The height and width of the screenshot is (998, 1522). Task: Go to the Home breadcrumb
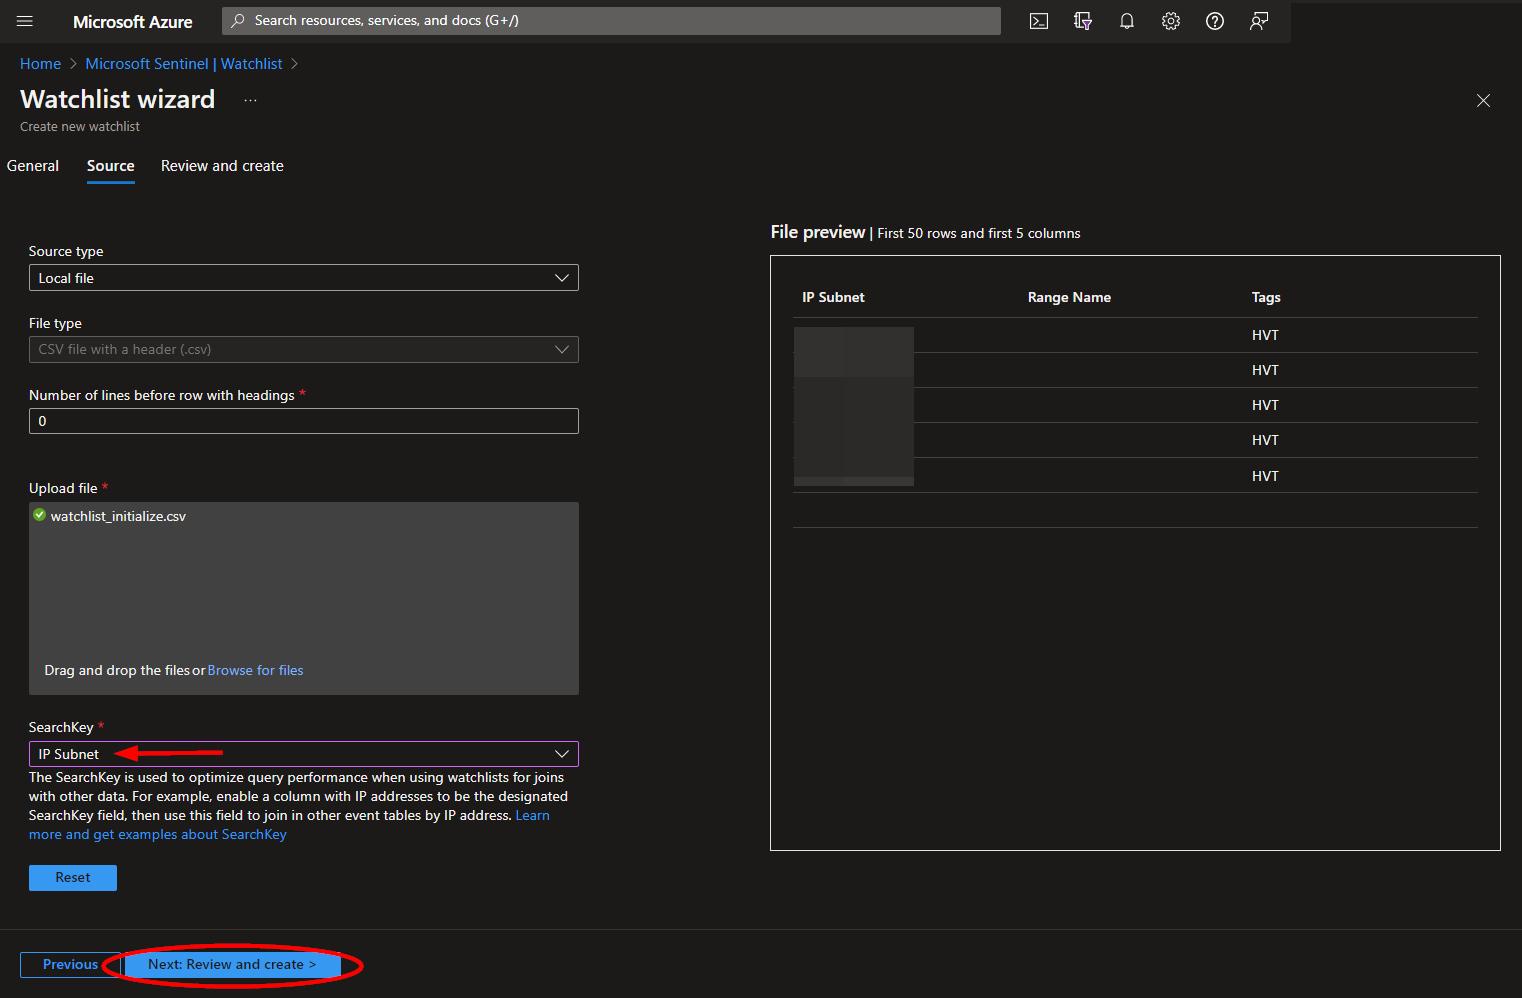(x=40, y=64)
